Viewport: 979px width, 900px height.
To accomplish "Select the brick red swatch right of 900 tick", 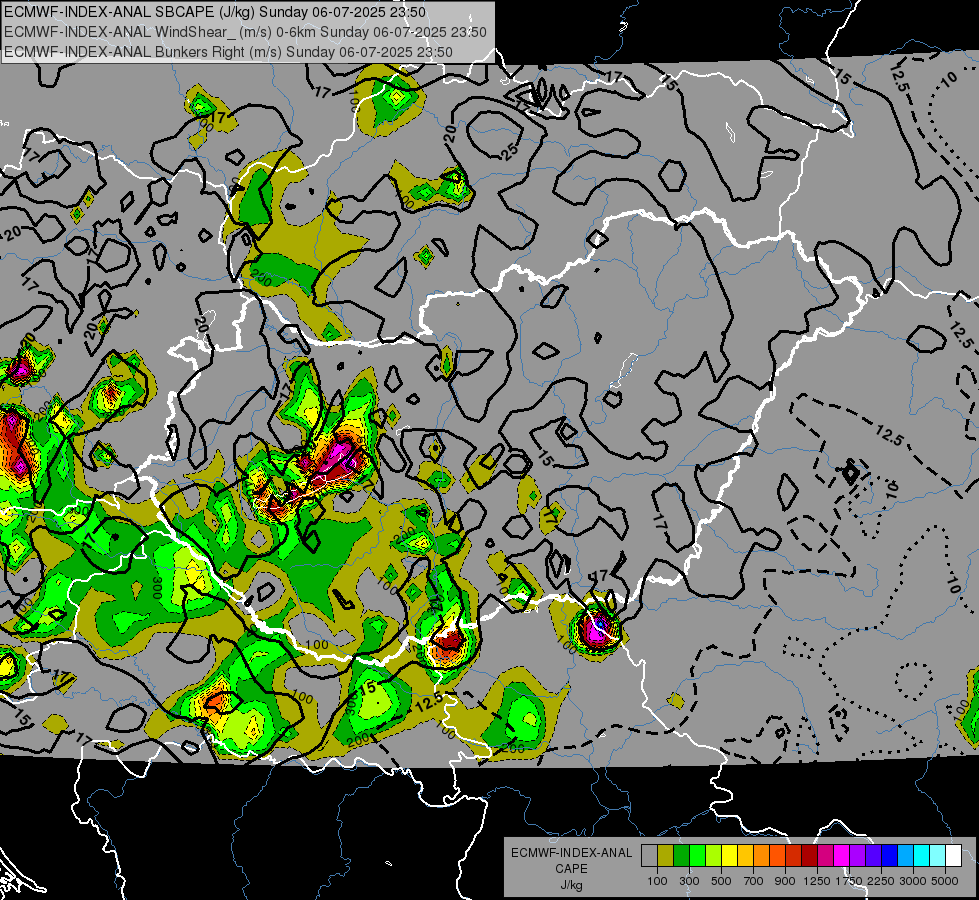I will tap(794, 855).
